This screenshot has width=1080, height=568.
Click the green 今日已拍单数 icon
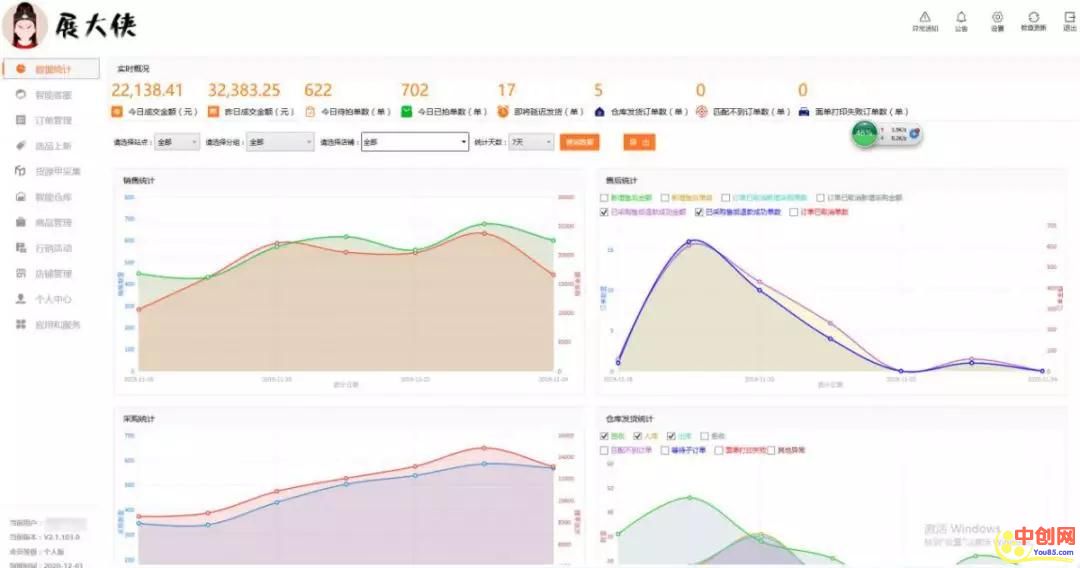tap(407, 112)
